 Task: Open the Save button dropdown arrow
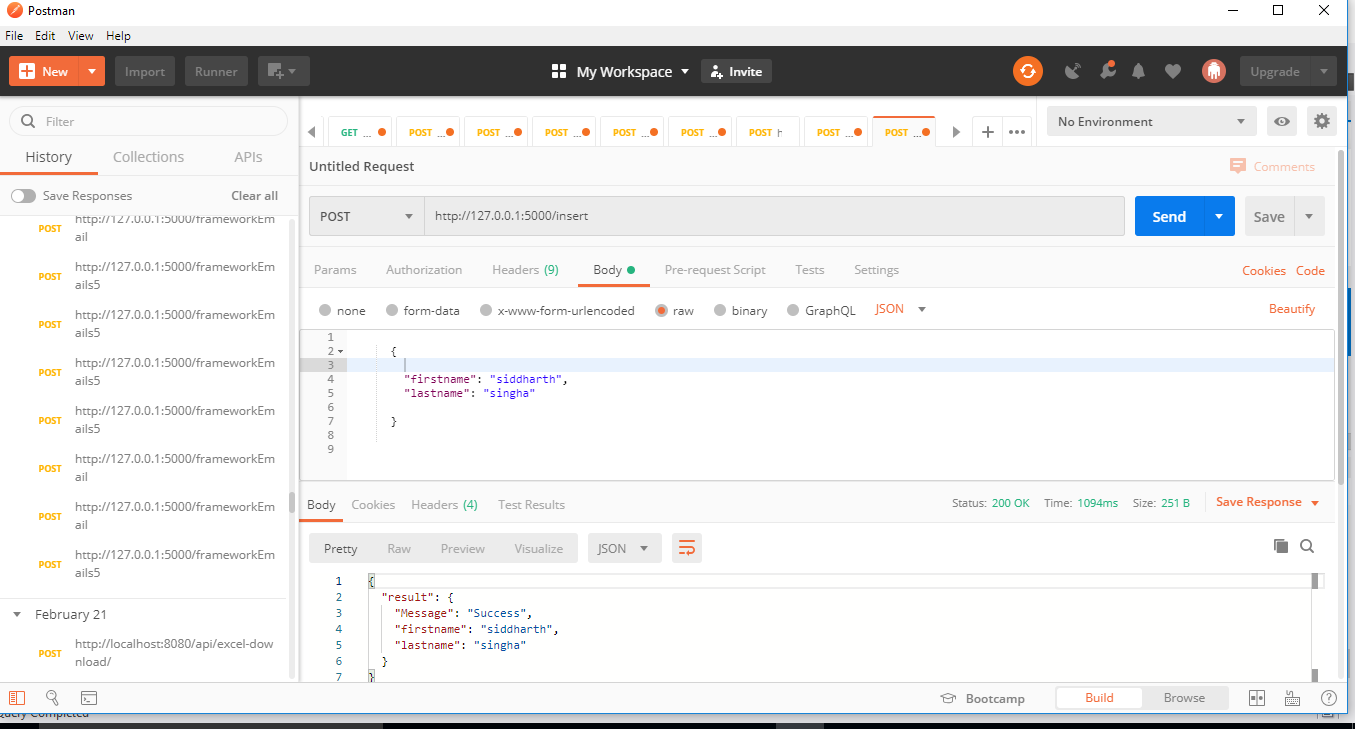tap(1309, 216)
